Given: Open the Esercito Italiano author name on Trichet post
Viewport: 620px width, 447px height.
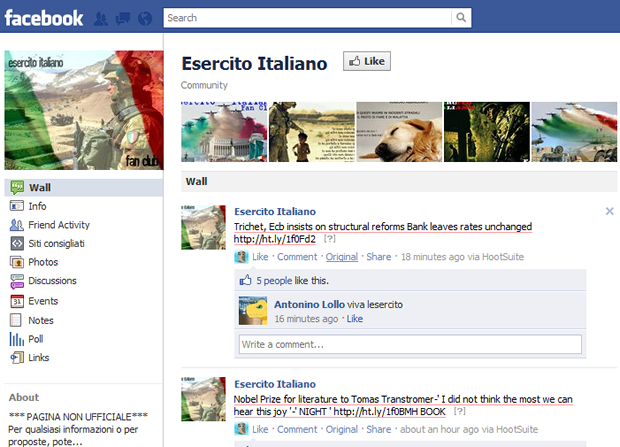Looking at the screenshot, I should (275, 212).
